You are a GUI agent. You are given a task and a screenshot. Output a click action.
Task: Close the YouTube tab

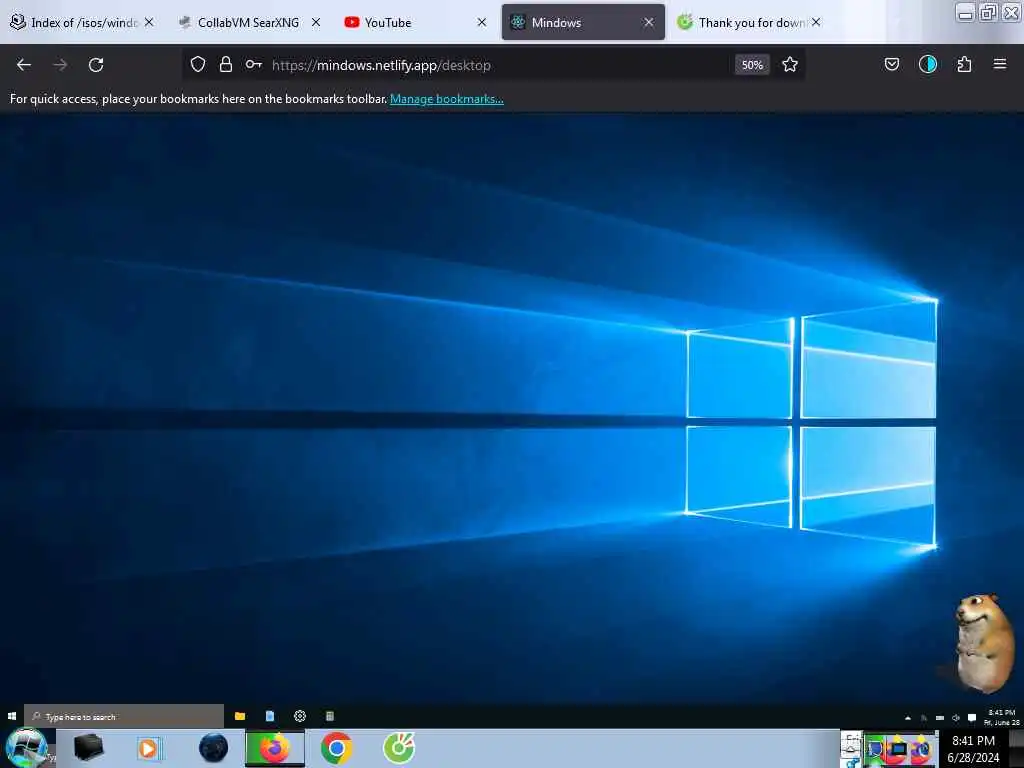click(x=481, y=22)
